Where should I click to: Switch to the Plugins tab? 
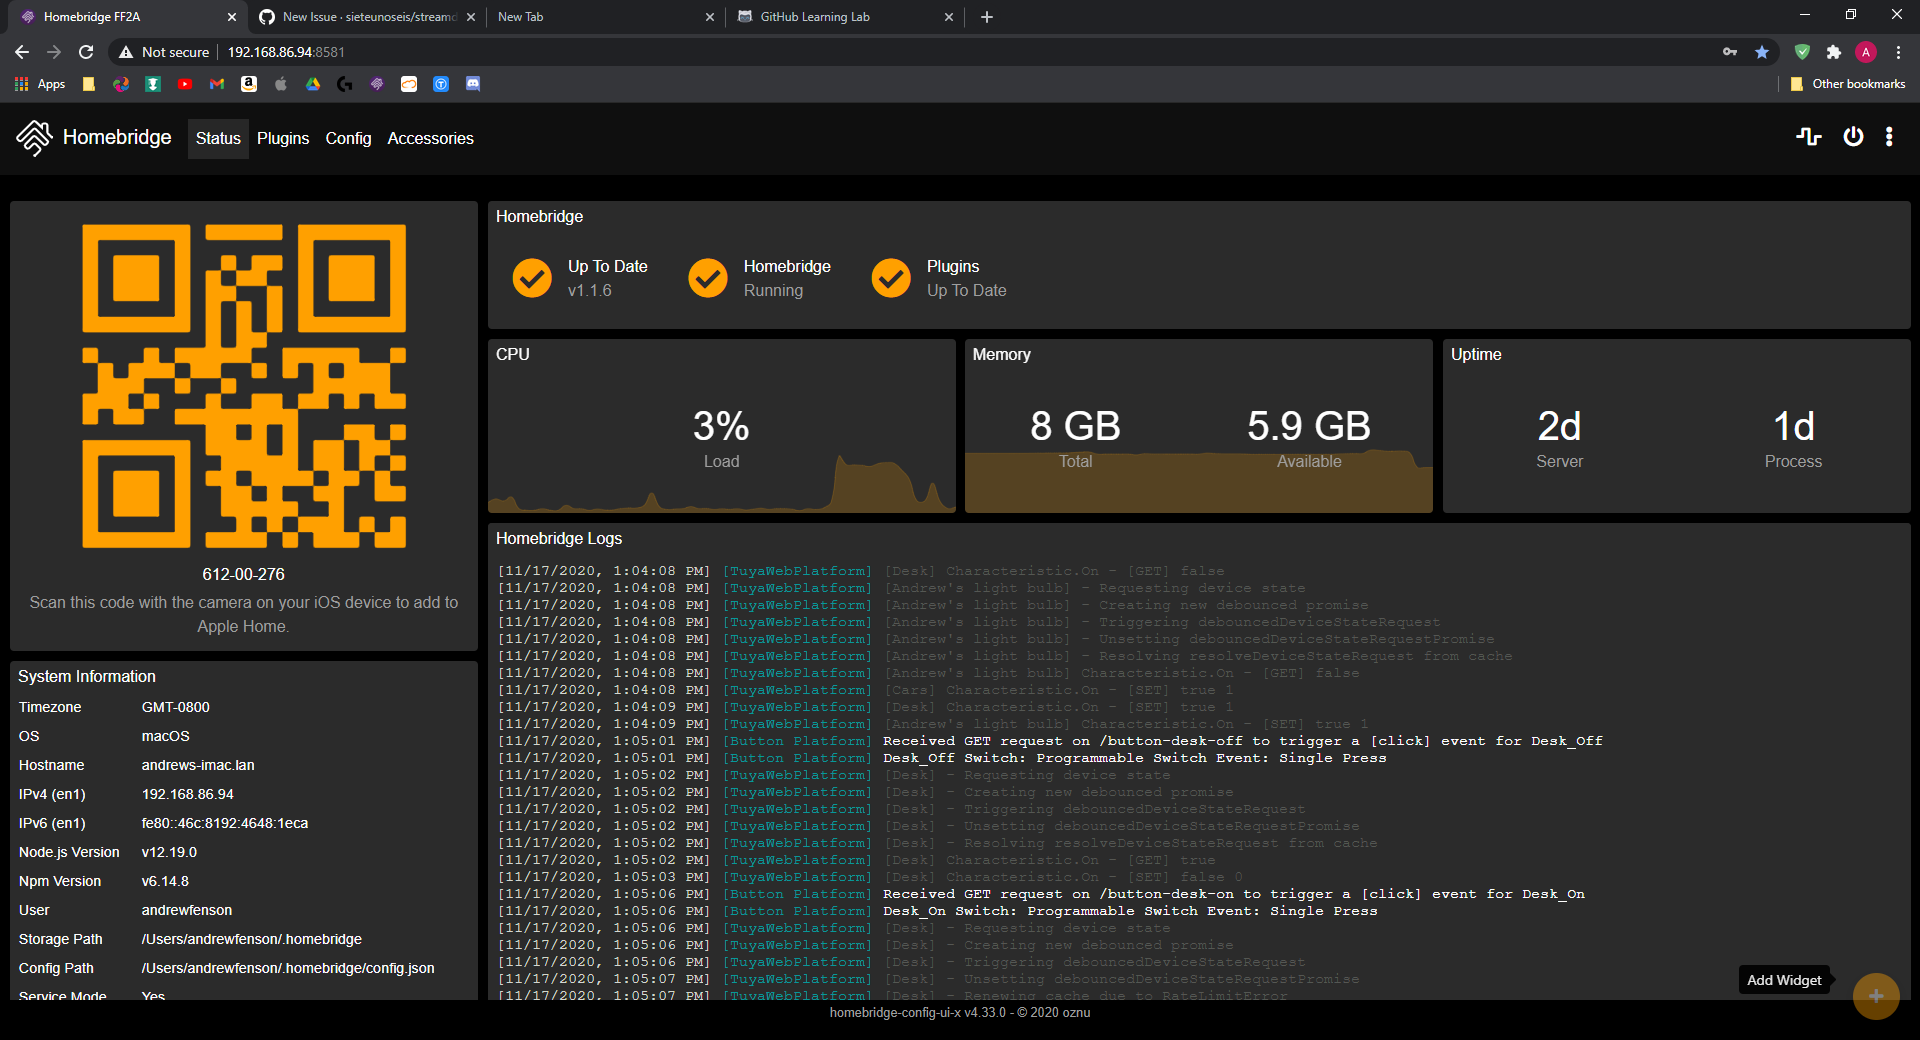click(x=283, y=138)
